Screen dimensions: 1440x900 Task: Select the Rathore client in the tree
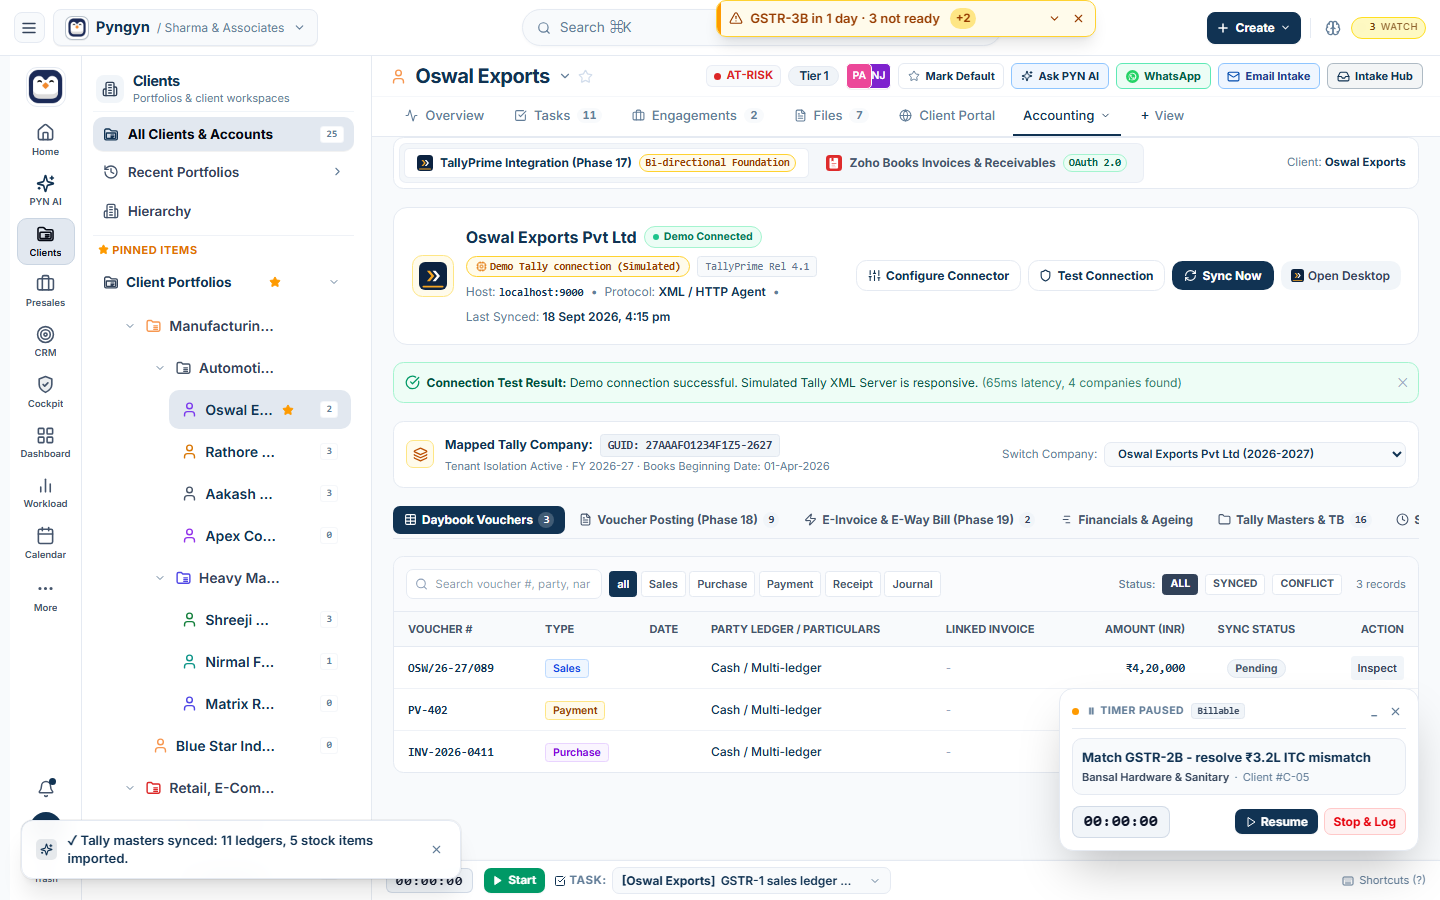point(260,452)
